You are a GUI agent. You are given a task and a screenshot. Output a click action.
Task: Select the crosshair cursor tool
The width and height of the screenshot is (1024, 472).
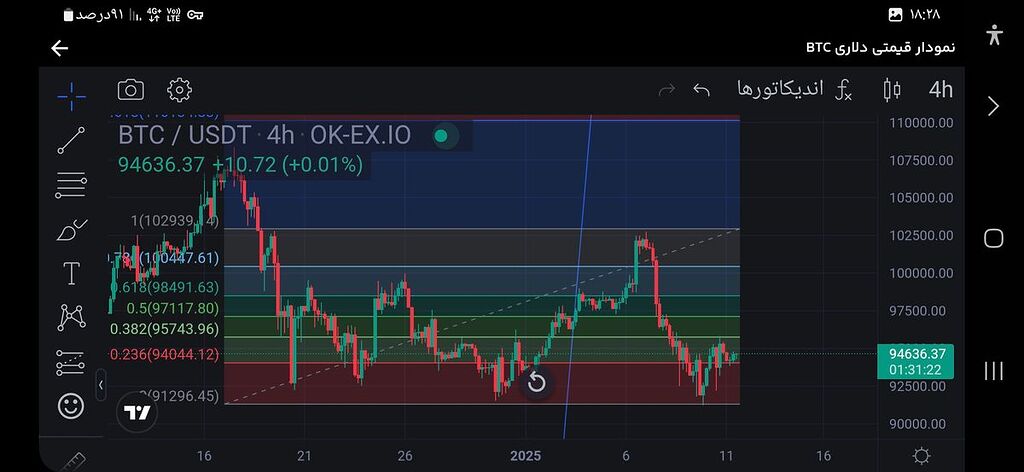(x=71, y=96)
